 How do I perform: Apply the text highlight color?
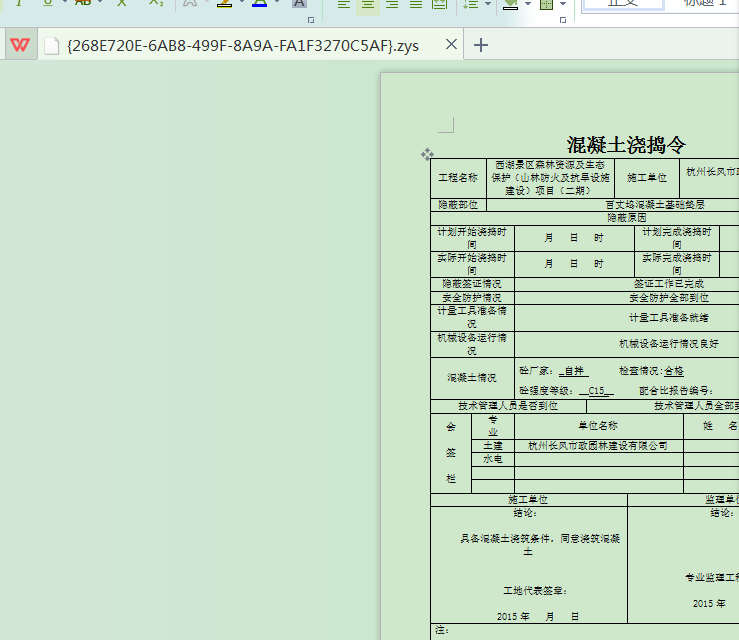[224, 4]
